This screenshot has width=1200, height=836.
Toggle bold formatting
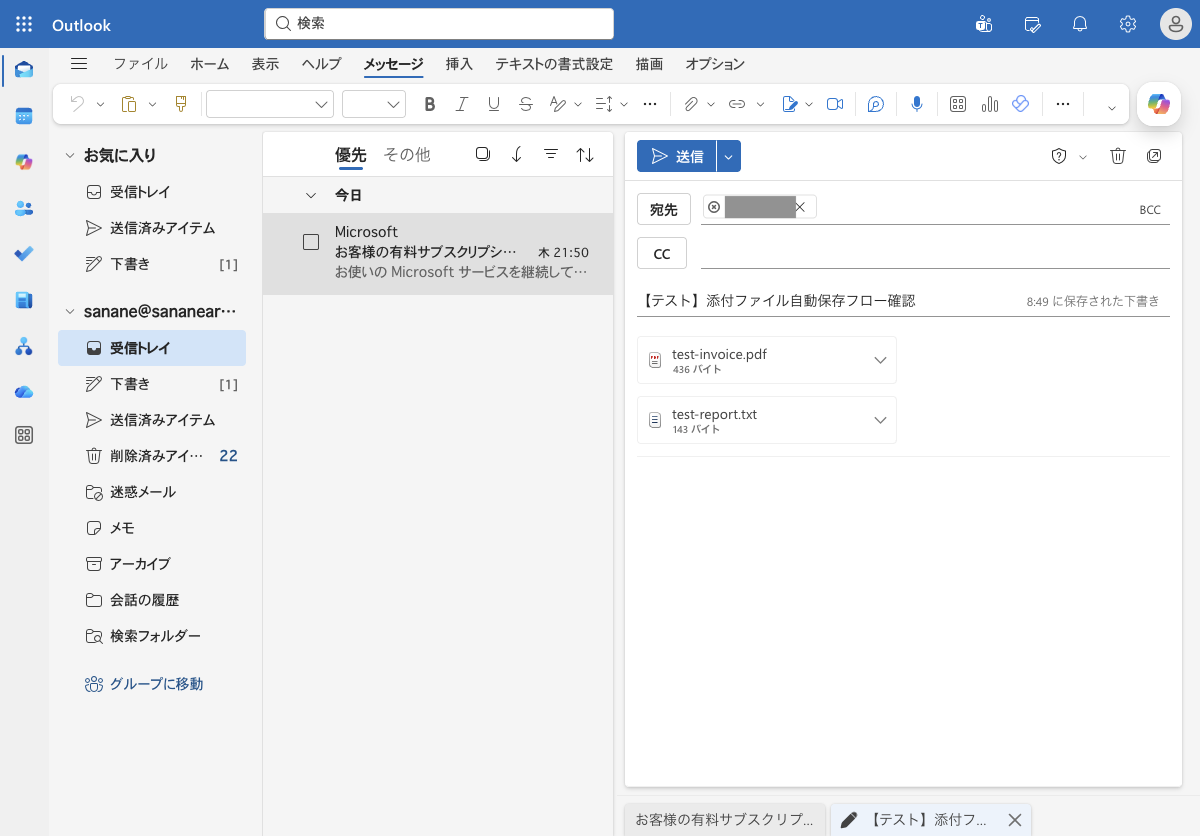430,104
